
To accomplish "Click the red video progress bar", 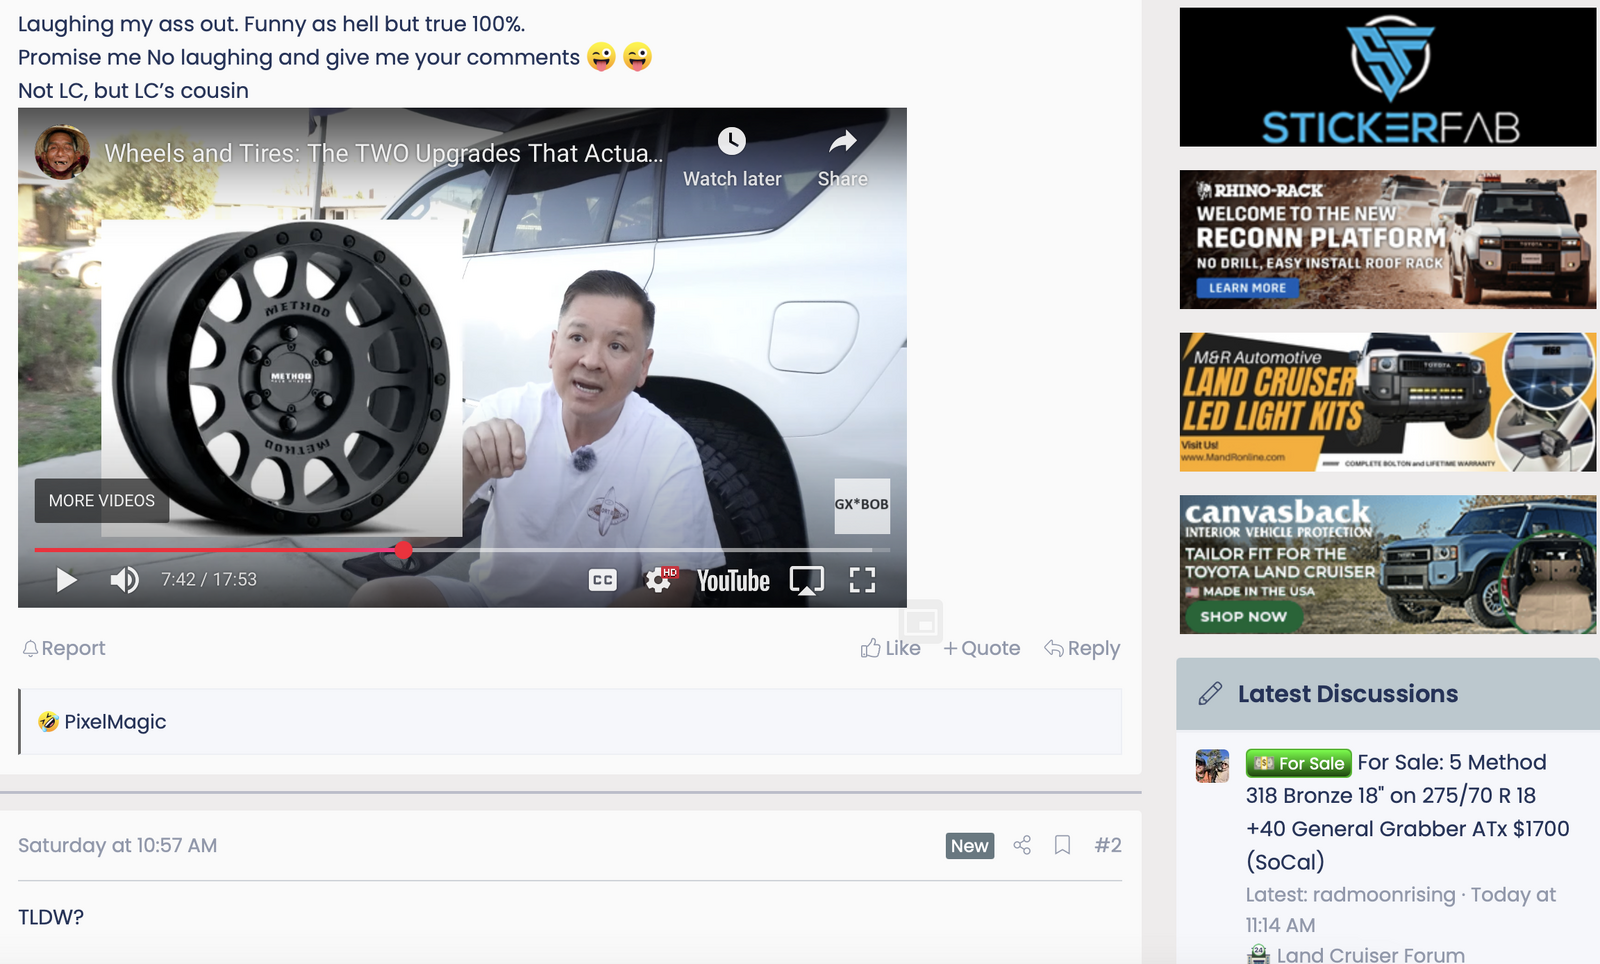I will (x=218, y=550).
